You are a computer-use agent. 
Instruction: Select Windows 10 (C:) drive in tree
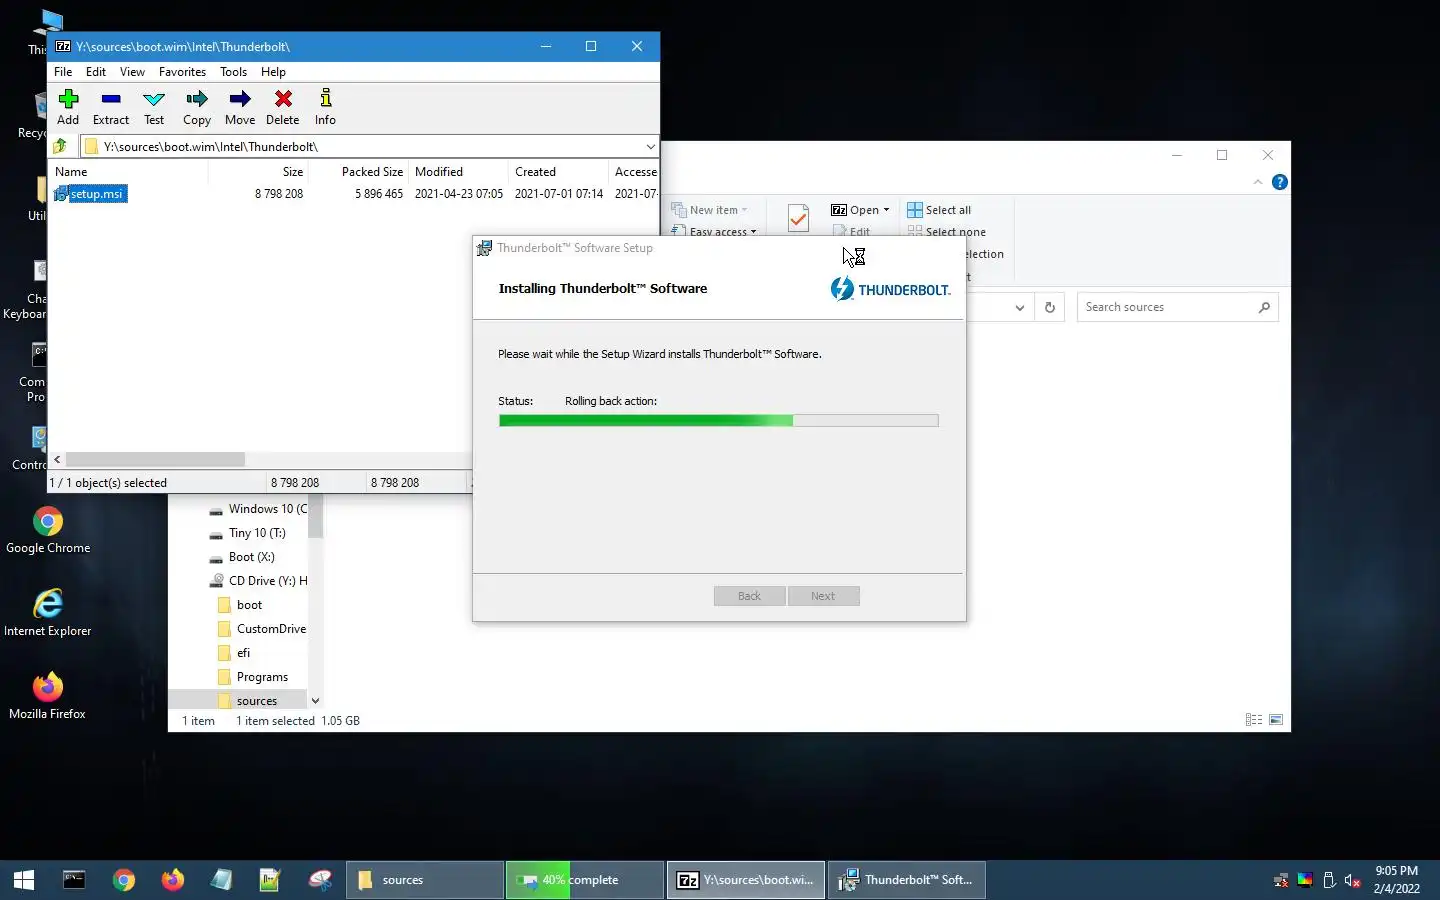point(258,509)
